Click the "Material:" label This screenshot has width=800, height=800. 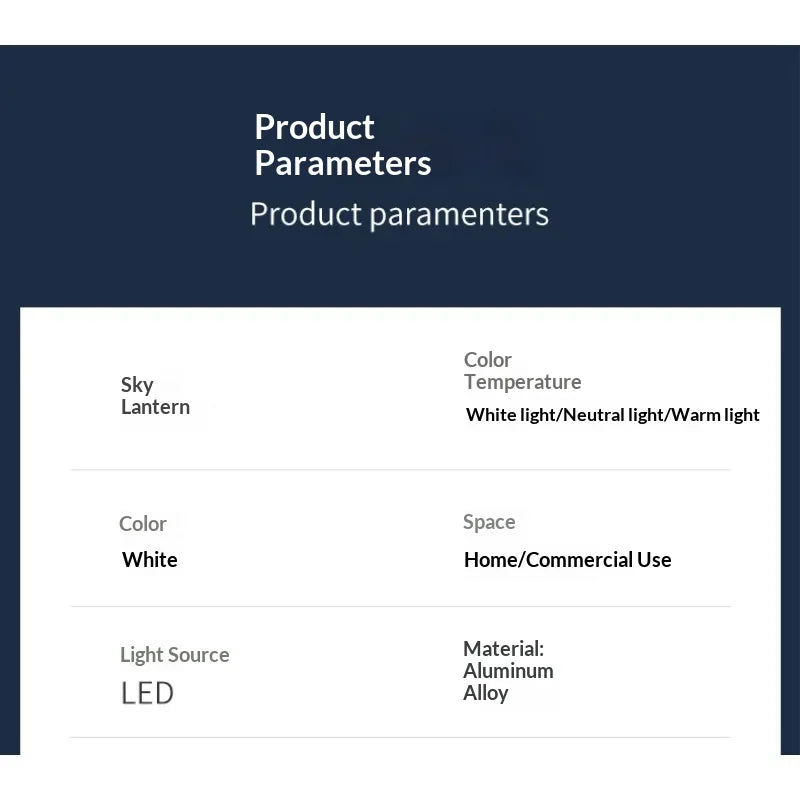(503, 649)
